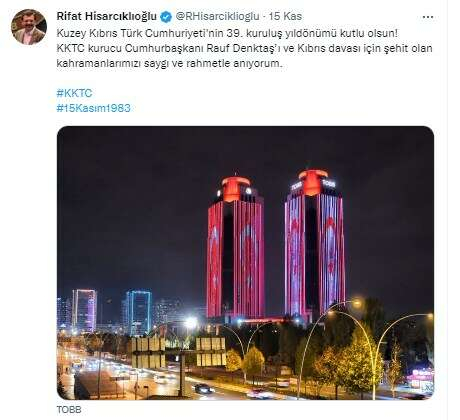This screenshot has height=420, width=460.
Task: Click the purple-lit building in the photo
Action: [84, 310]
